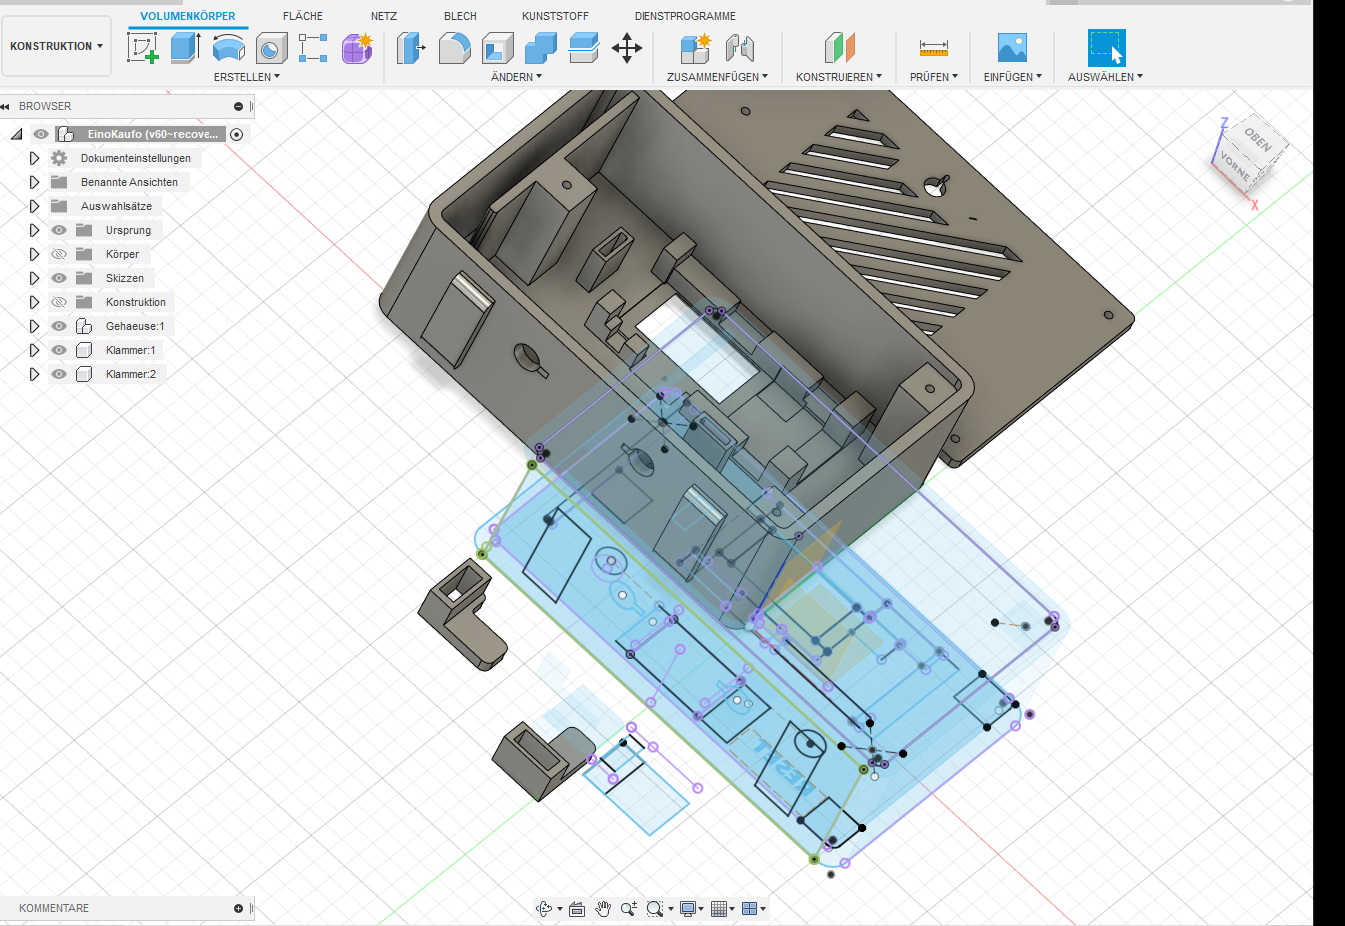Show the hidden Körper folder
Image resolution: width=1345 pixels, height=926 pixels.
[x=59, y=254]
